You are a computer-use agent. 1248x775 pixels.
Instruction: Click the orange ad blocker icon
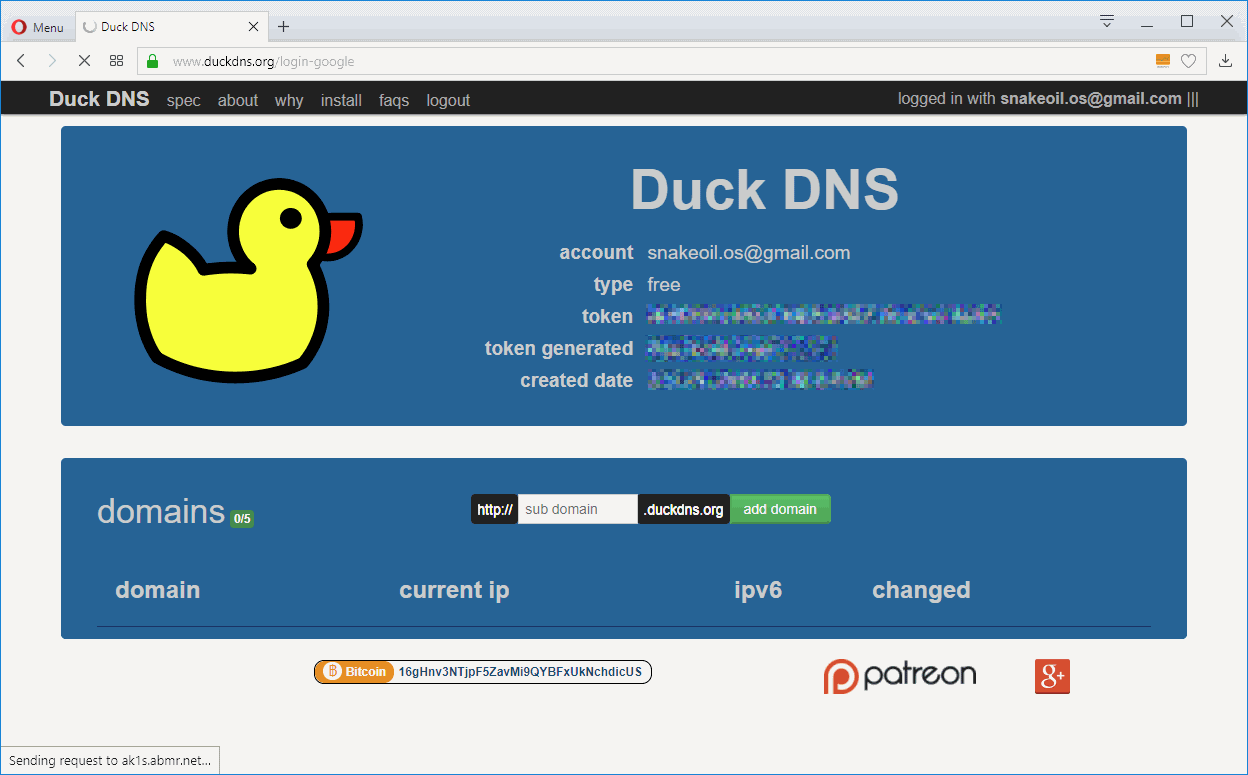tap(1162, 61)
